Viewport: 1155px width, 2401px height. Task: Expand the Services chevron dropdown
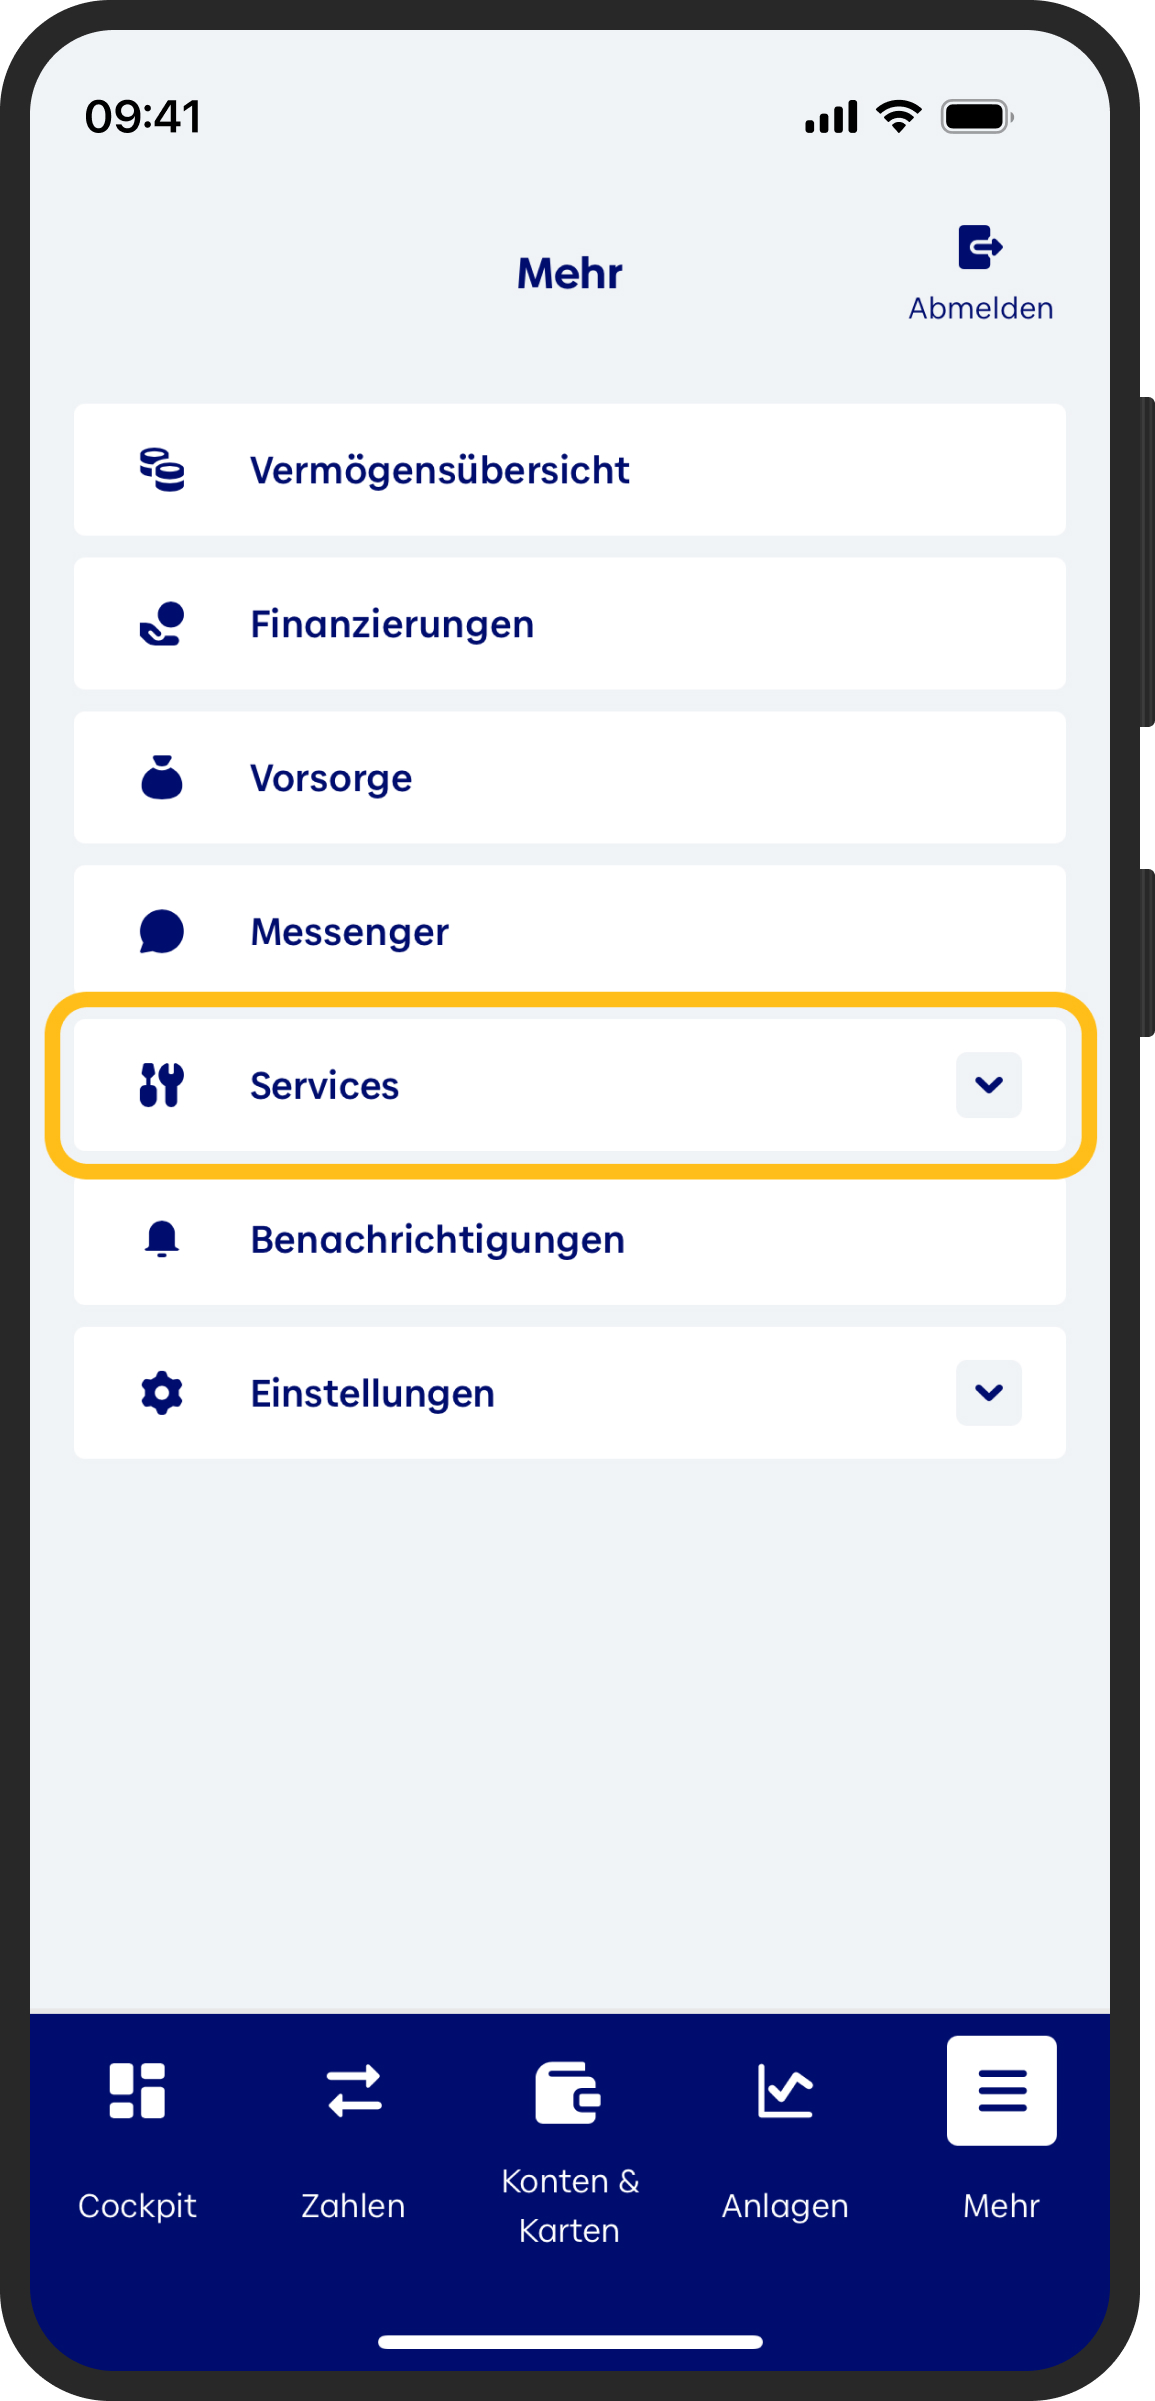pos(988,1085)
